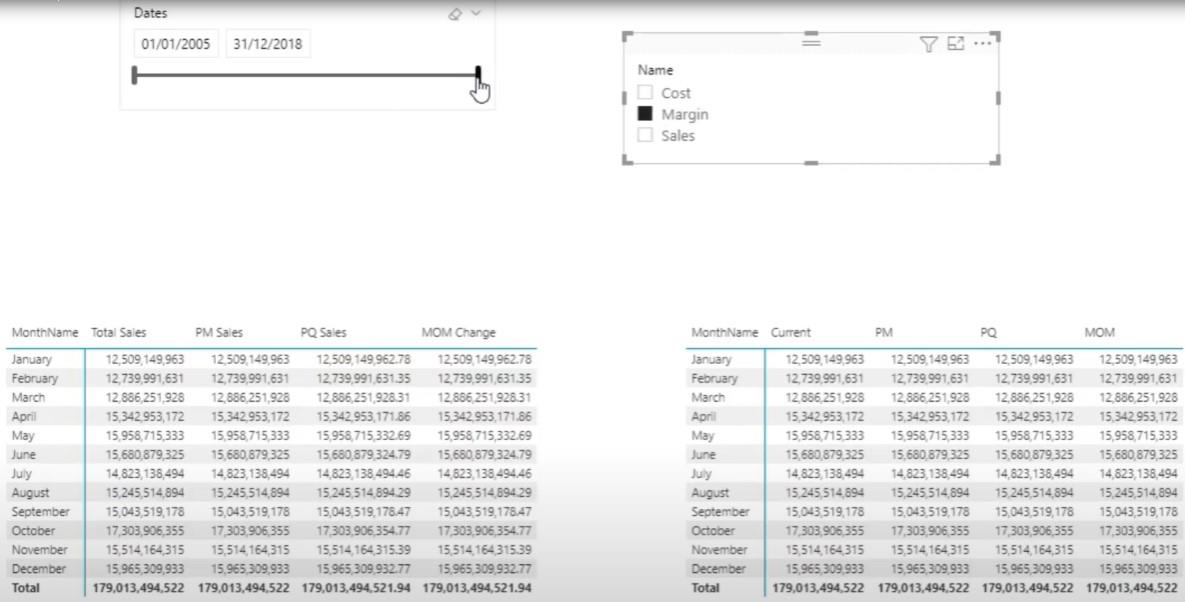Sort by Total Sales column header

click(x=119, y=332)
